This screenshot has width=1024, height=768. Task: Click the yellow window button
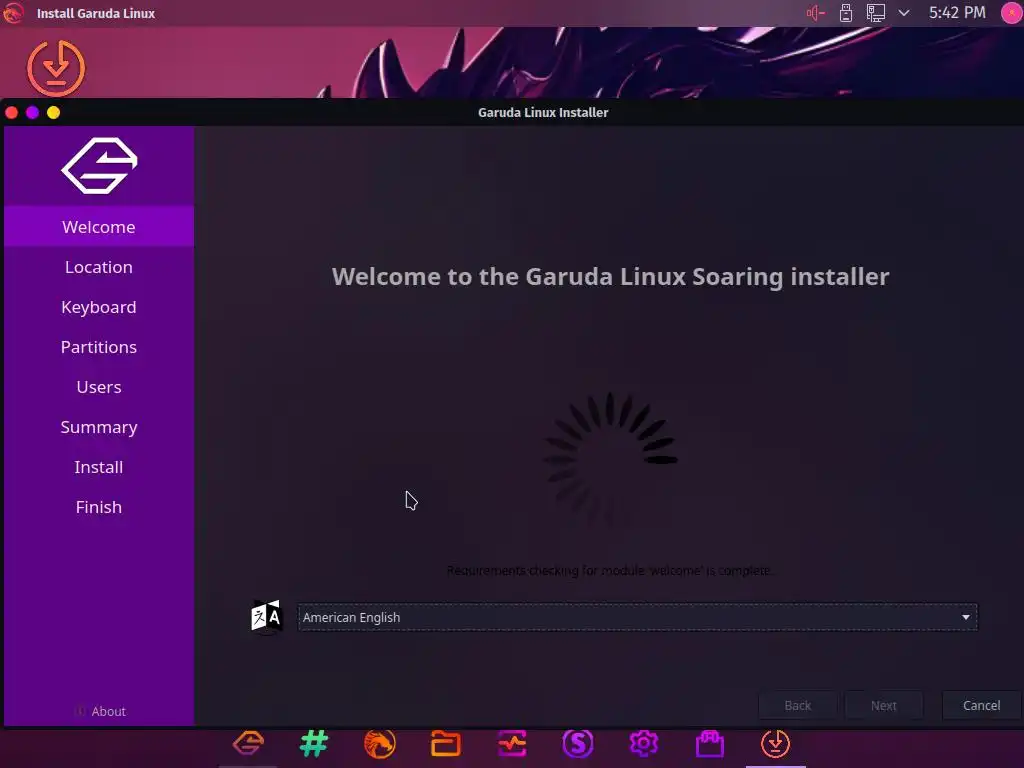coord(54,112)
